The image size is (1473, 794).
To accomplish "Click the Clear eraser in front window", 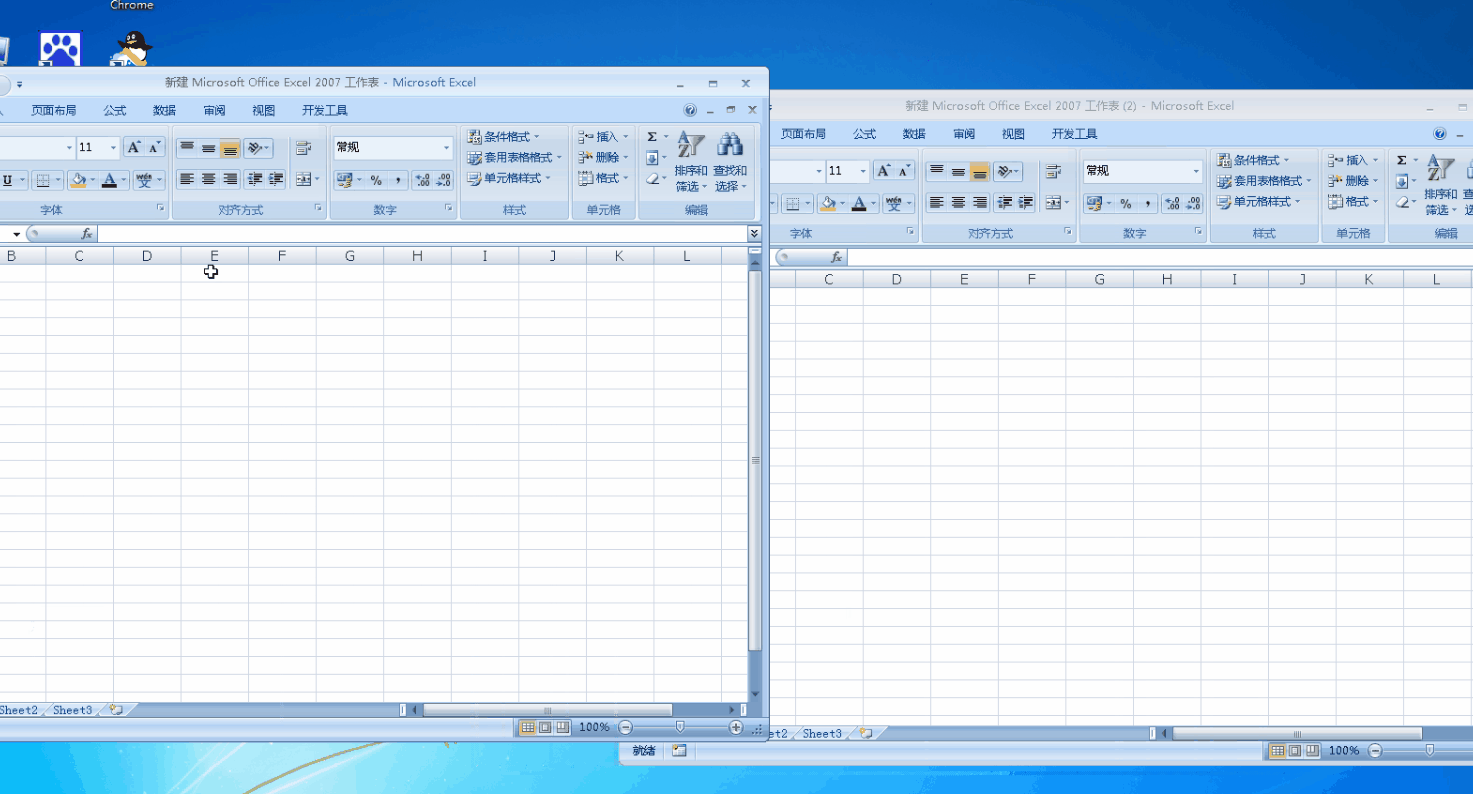I will (652, 179).
